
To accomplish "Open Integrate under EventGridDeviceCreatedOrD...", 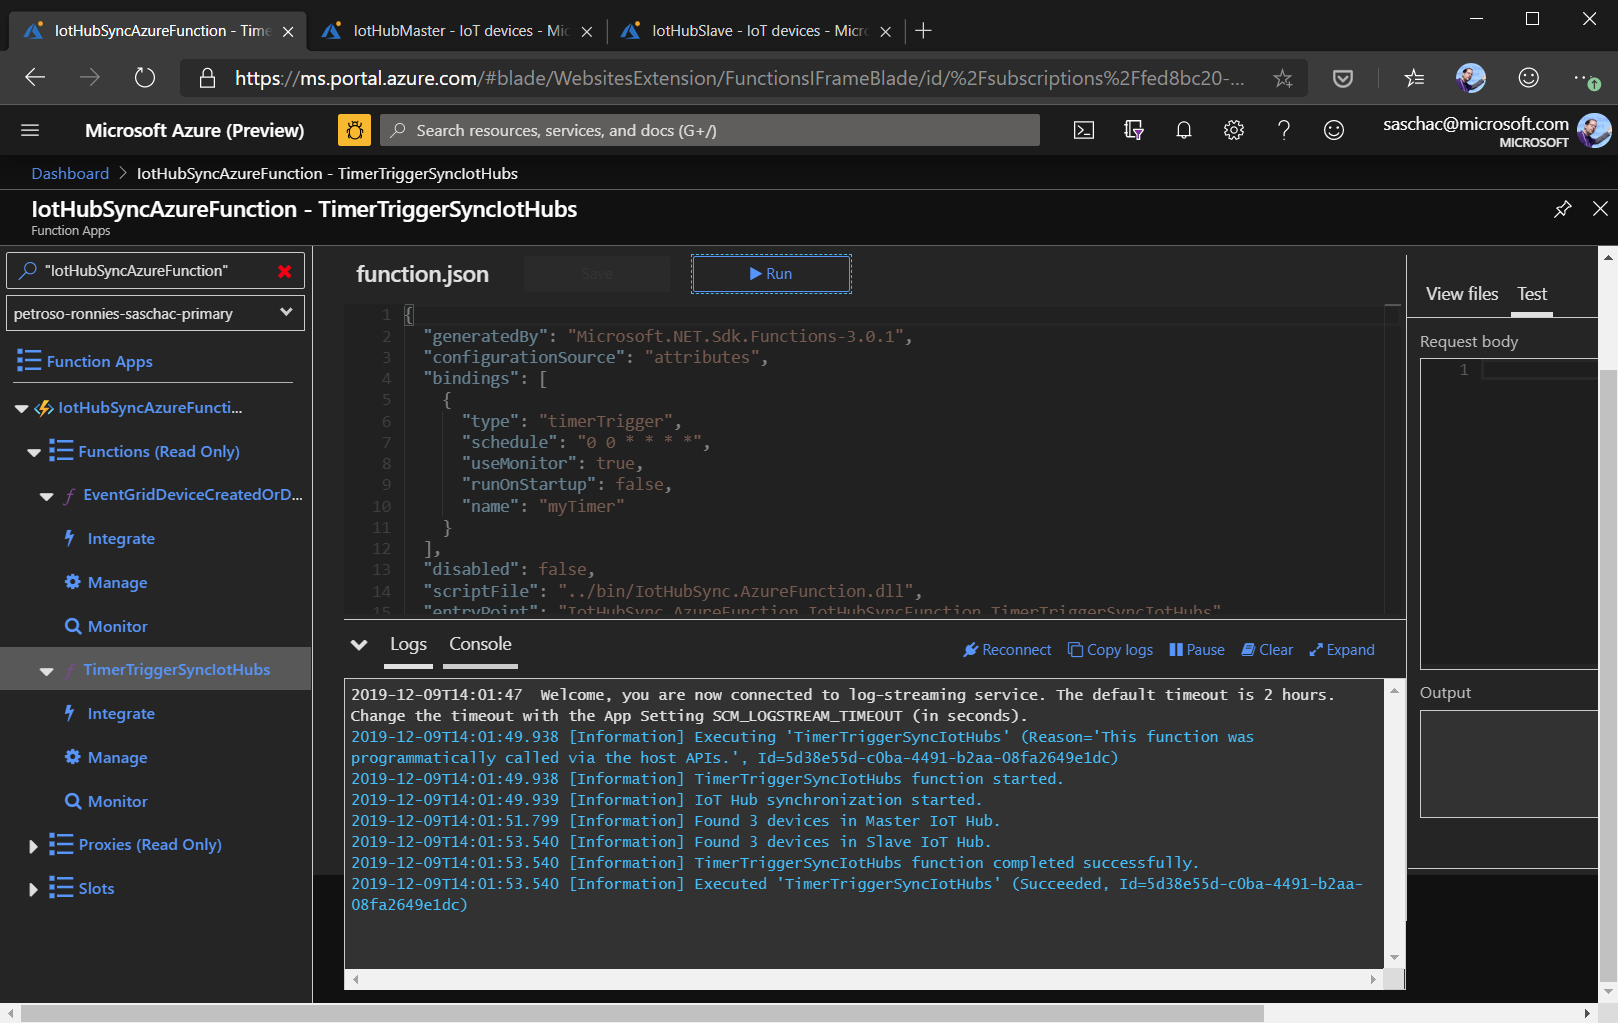I will coord(121,539).
